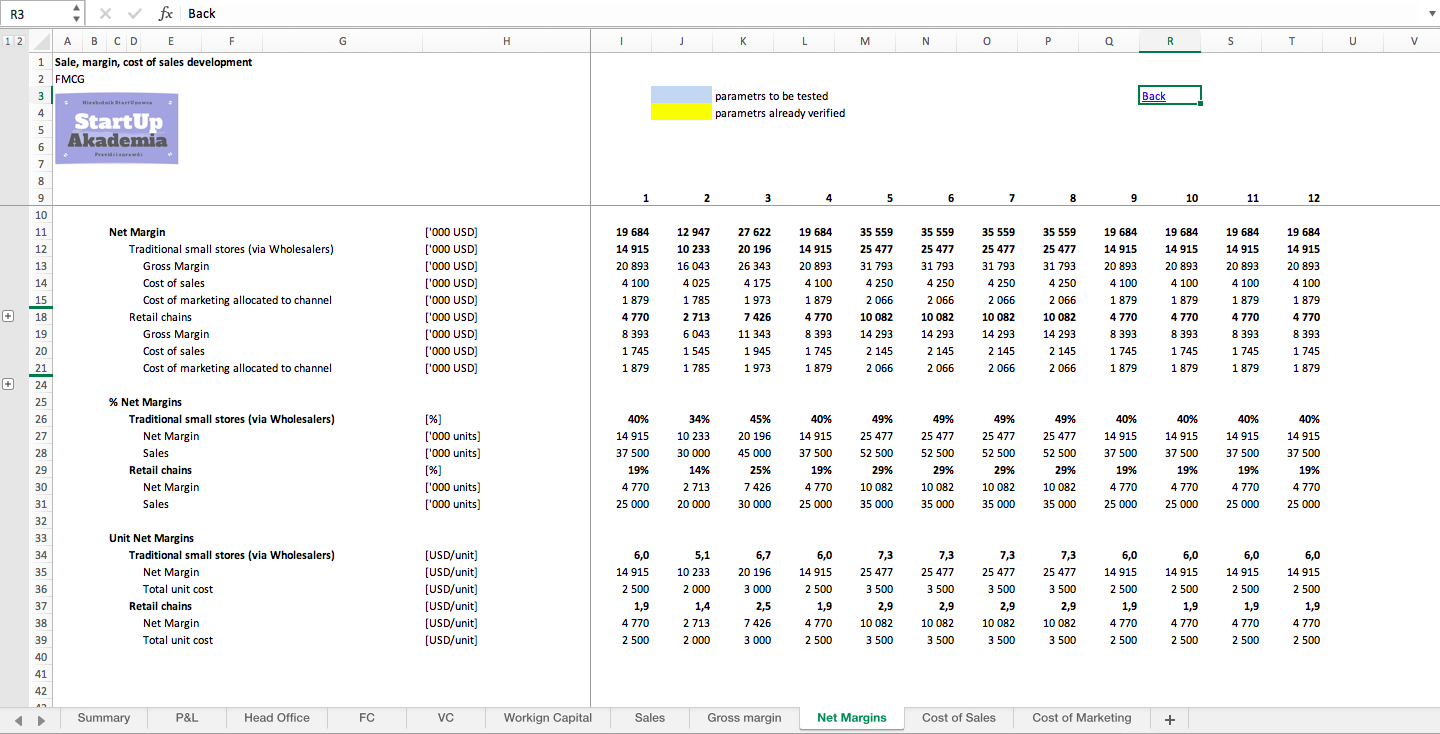Viewport: 1440px width, 734px height.
Task: Click the Name Box showing R3
Action: coord(37,13)
